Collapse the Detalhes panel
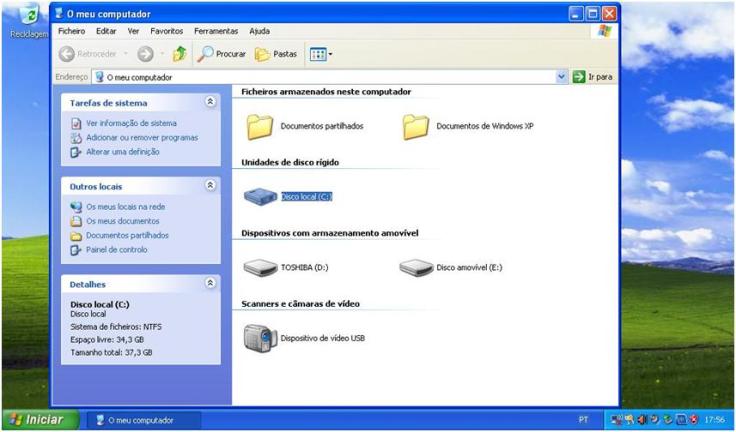The image size is (736, 432). (x=210, y=284)
